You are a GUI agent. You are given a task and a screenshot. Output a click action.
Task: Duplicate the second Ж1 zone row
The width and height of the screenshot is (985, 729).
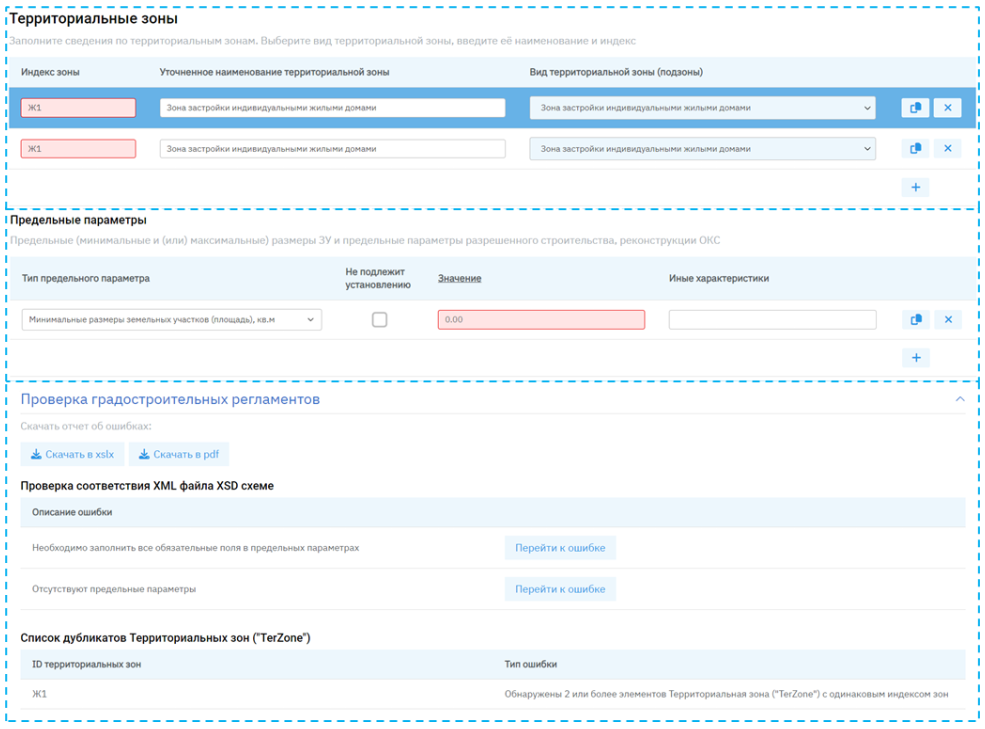915,149
